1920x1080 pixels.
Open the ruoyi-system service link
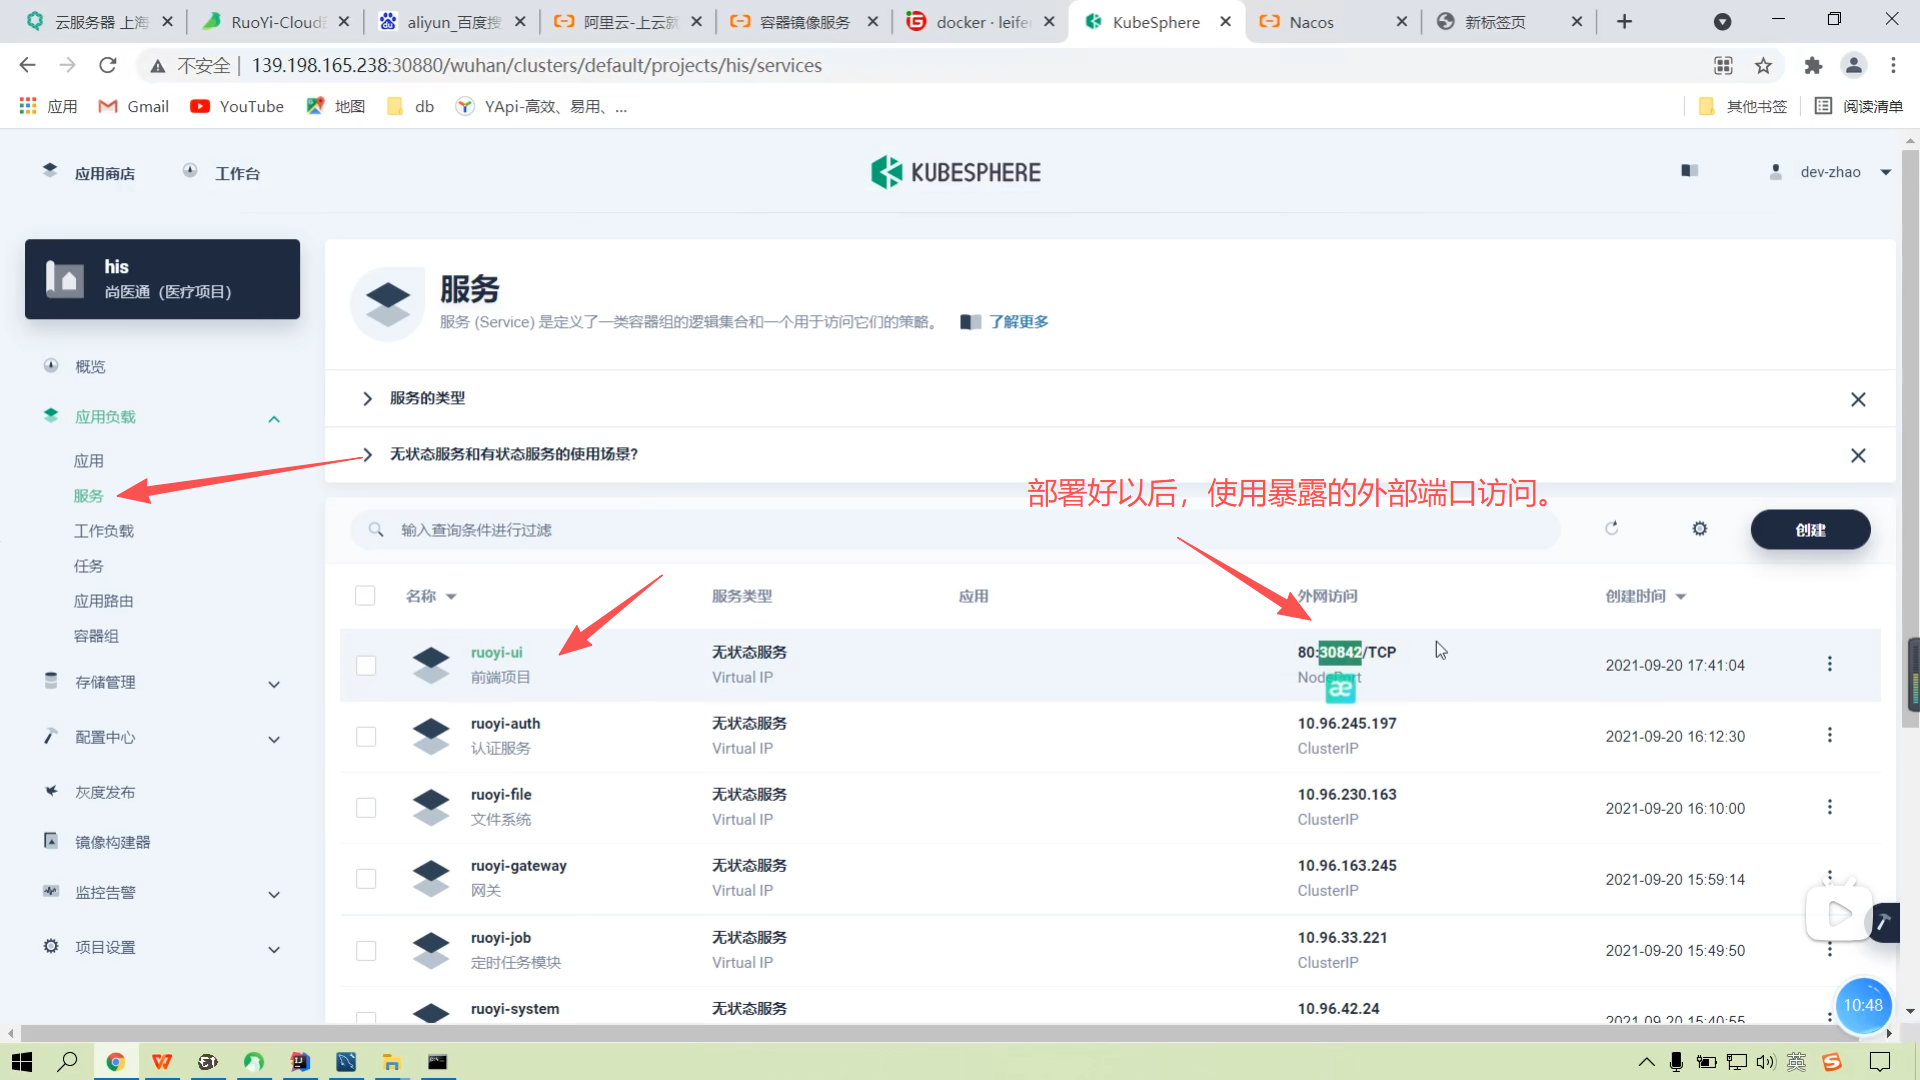[x=515, y=1009]
